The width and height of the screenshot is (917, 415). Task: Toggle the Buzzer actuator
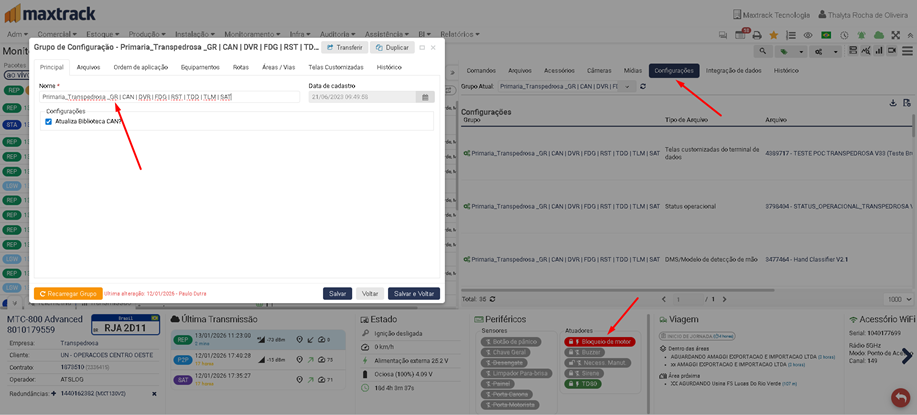pyautogui.click(x=592, y=352)
